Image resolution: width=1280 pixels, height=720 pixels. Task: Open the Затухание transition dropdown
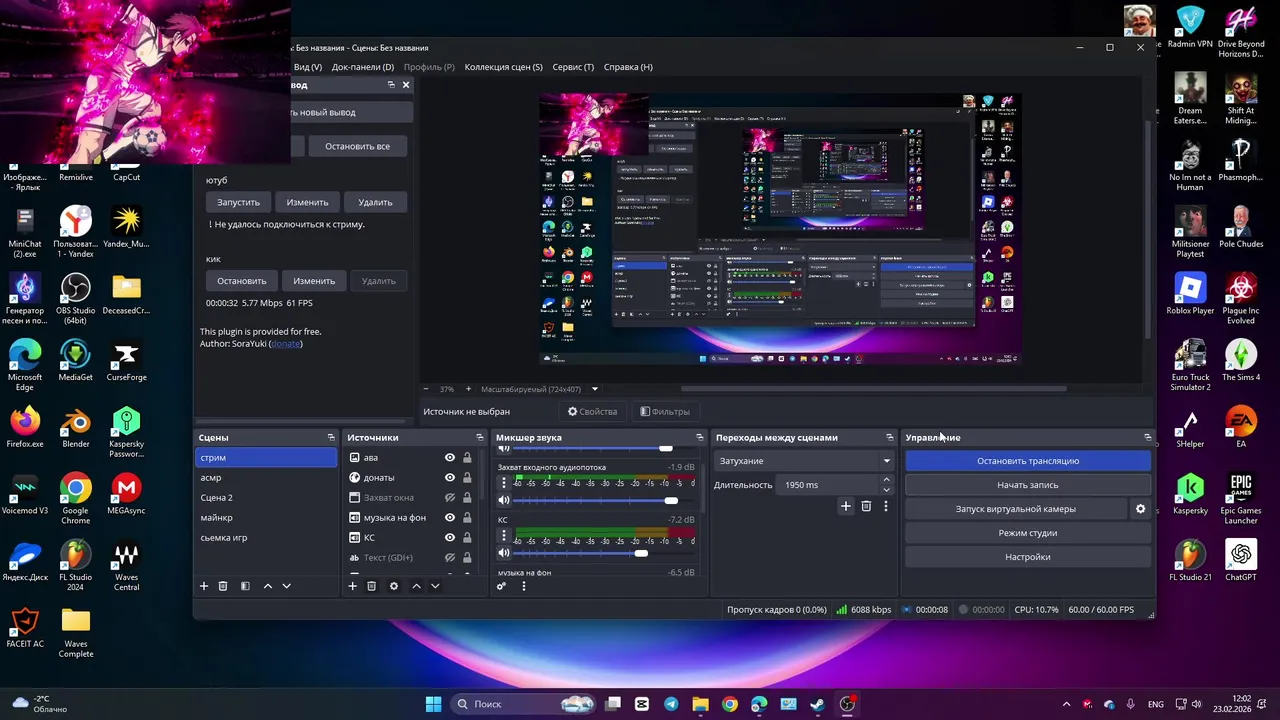(x=804, y=461)
